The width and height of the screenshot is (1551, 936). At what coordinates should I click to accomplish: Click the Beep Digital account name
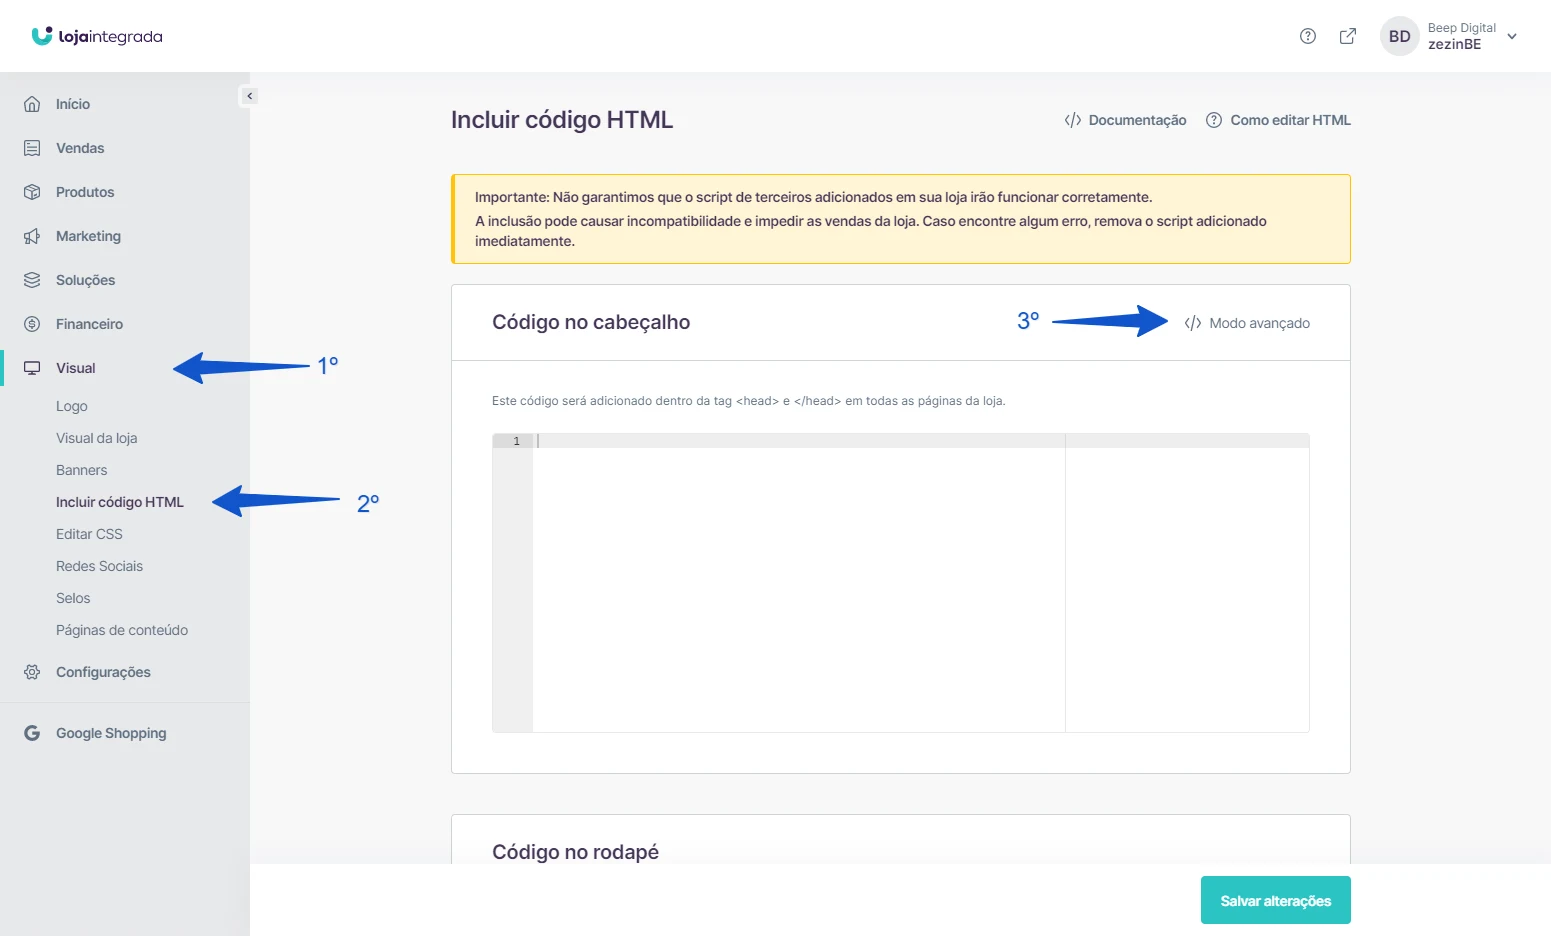[1462, 28]
